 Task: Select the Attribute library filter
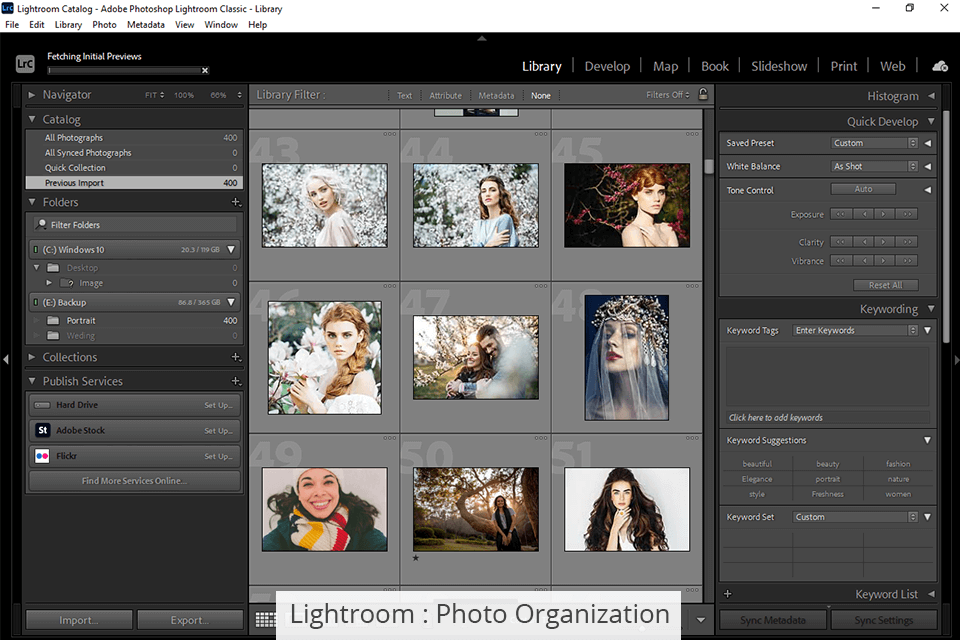(x=445, y=96)
